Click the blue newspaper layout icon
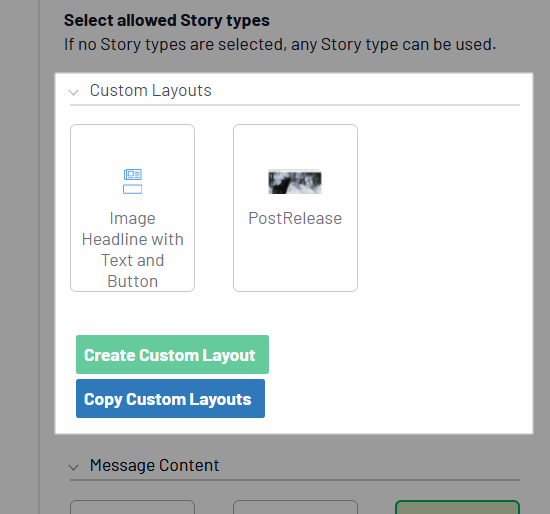Screen dimensions: 550x514 pyautogui.click(x=133, y=181)
